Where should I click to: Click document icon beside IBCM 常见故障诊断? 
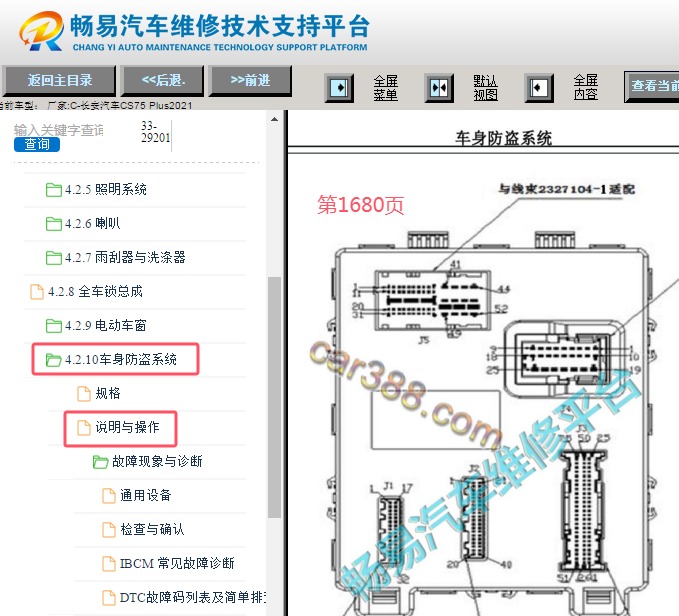coord(109,564)
